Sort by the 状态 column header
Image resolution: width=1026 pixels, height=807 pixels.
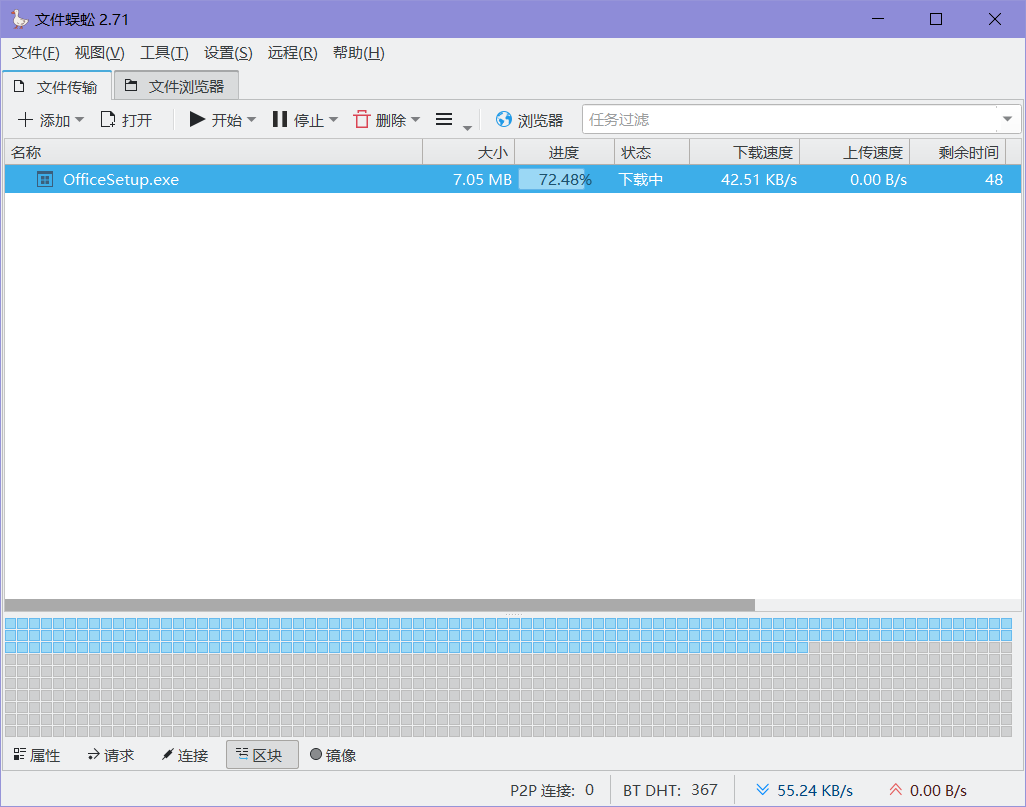click(x=652, y=152)
